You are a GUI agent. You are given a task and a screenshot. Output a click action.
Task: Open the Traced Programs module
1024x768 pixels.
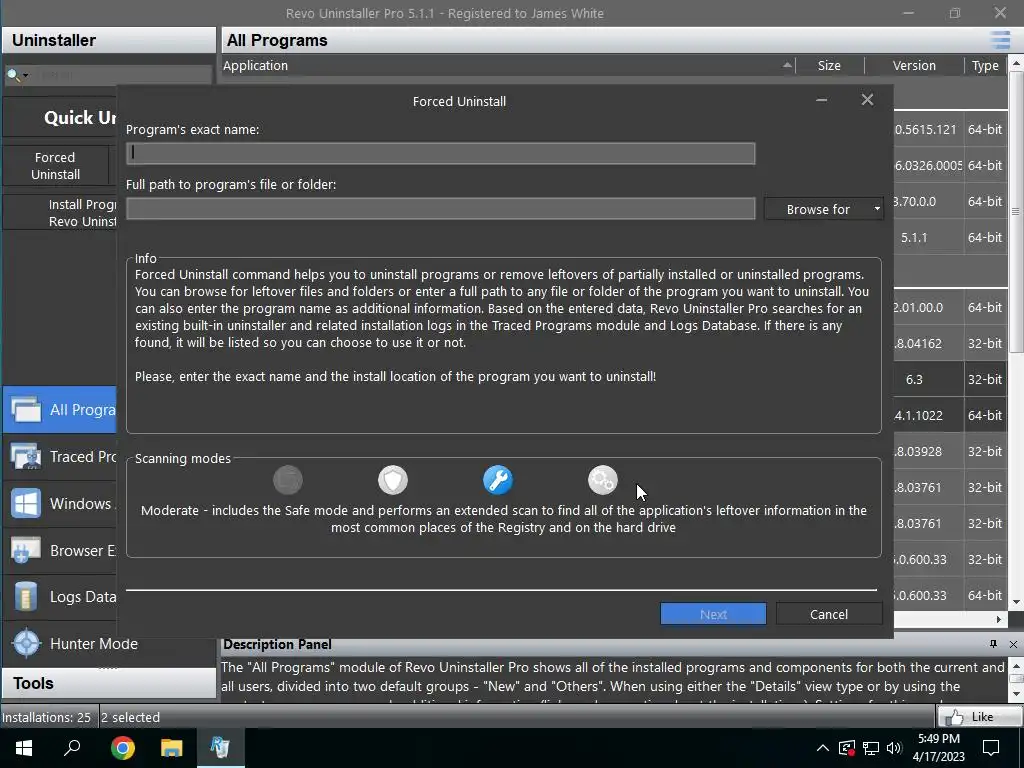60,456
